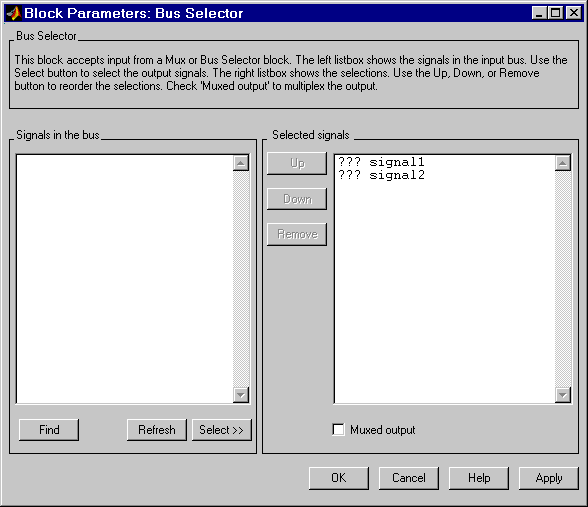Close the Bus Selector dialog
The width and height of the screenshot is (588, 507).
pos(574,13)
